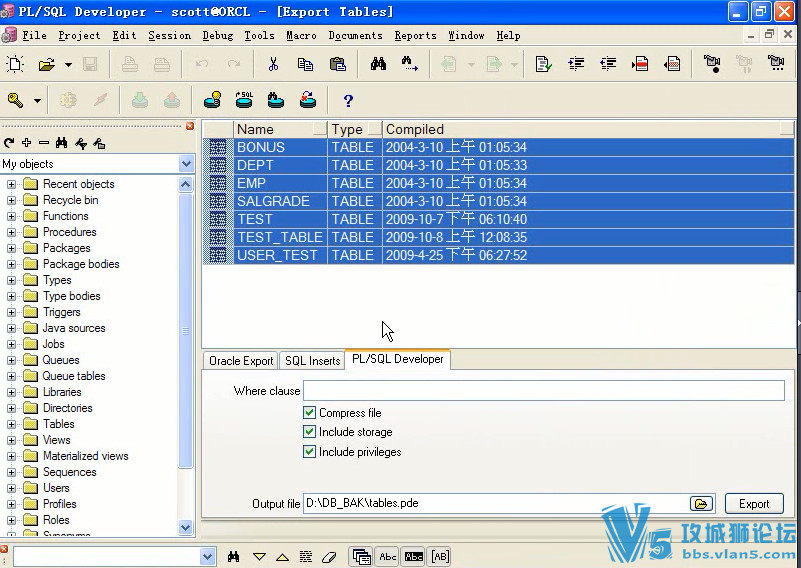The width and height of the screenshot is (801, 568).
Task: Toggle the Include storage checkbox
Action: click(x=309, y=432)
